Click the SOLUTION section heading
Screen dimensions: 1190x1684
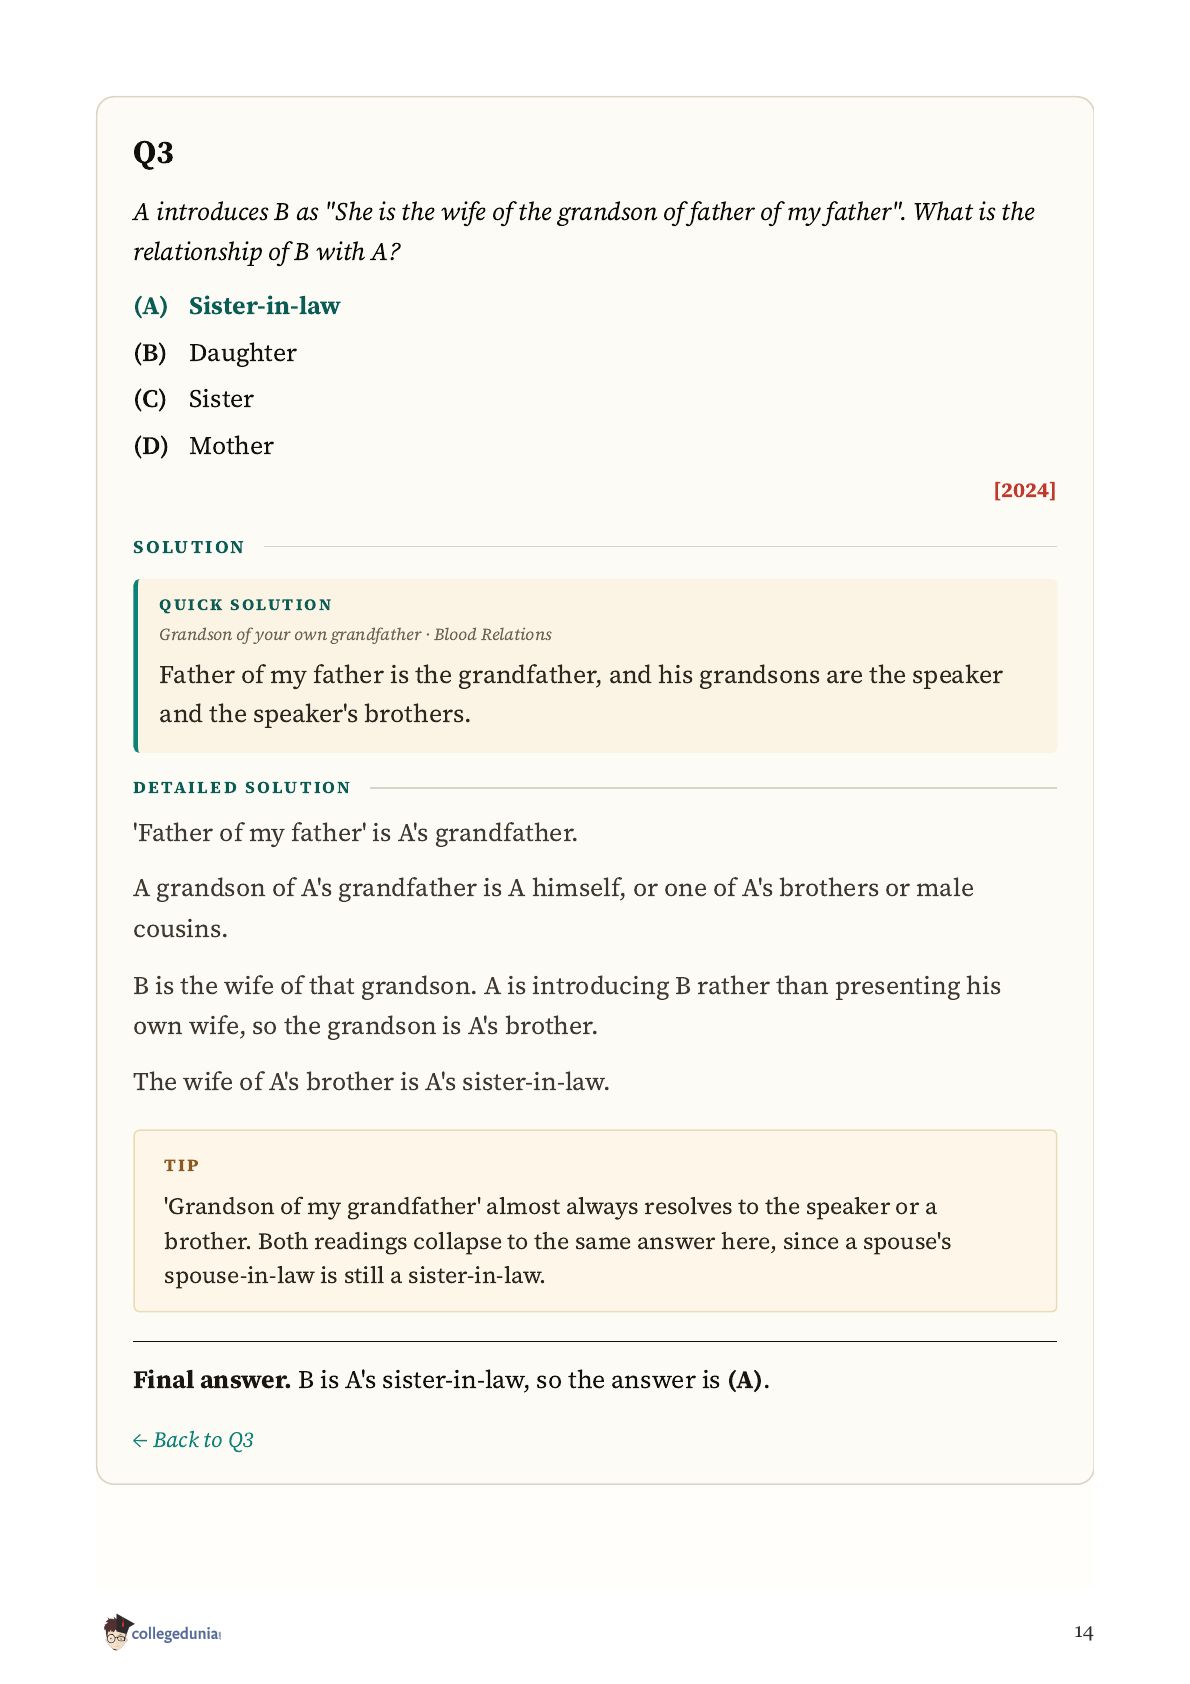point(189,547)
